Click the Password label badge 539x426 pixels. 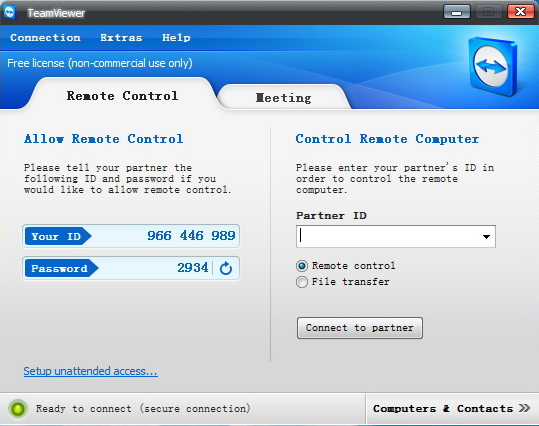[x=61, y=268]
